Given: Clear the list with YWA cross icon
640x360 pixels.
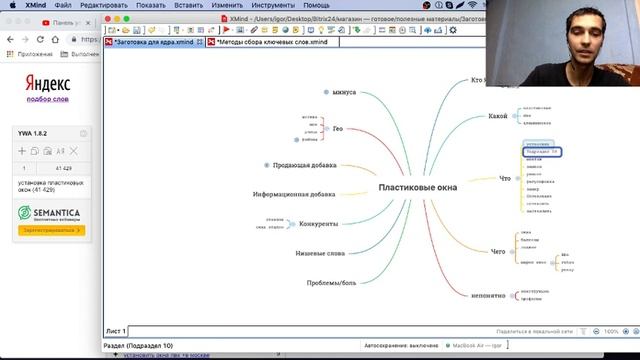Looking at the screenshot, I should [73, 151].
